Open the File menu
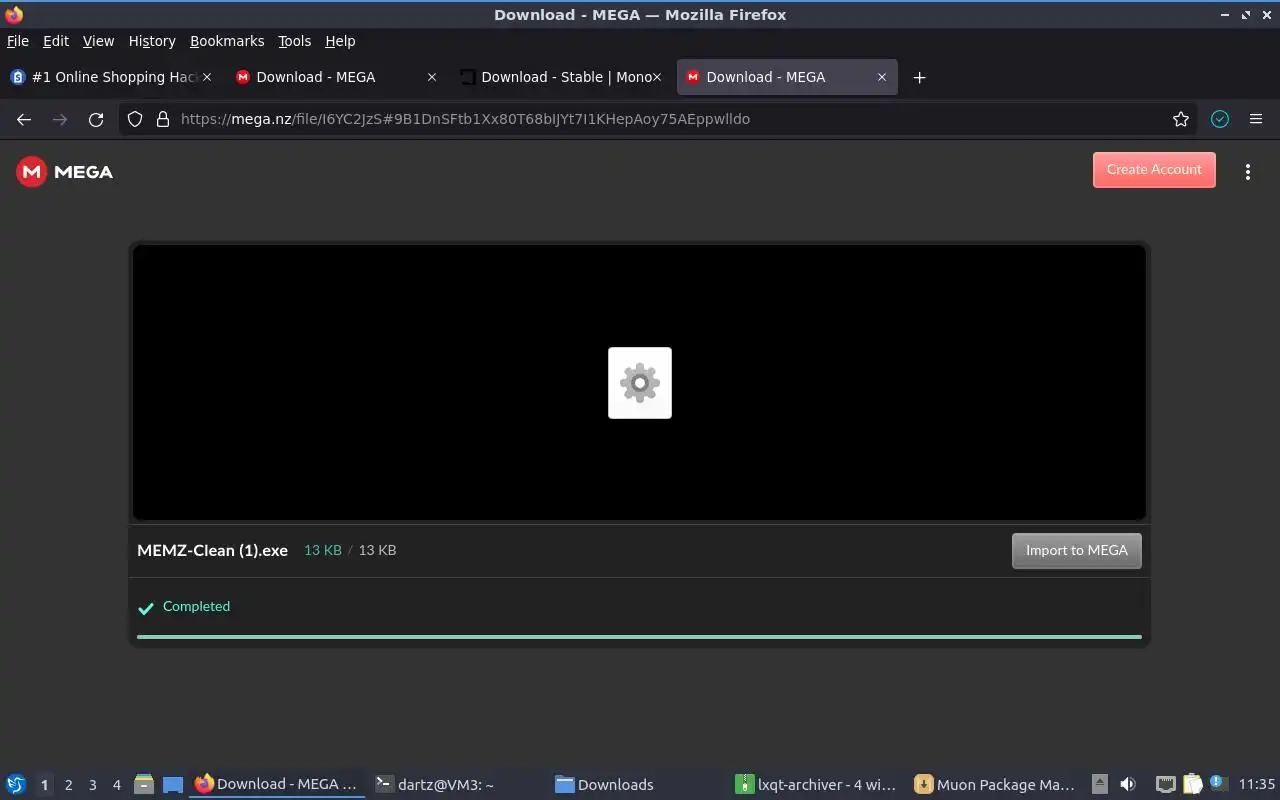This screenshot has height=800, width=1280. [17, 41]
